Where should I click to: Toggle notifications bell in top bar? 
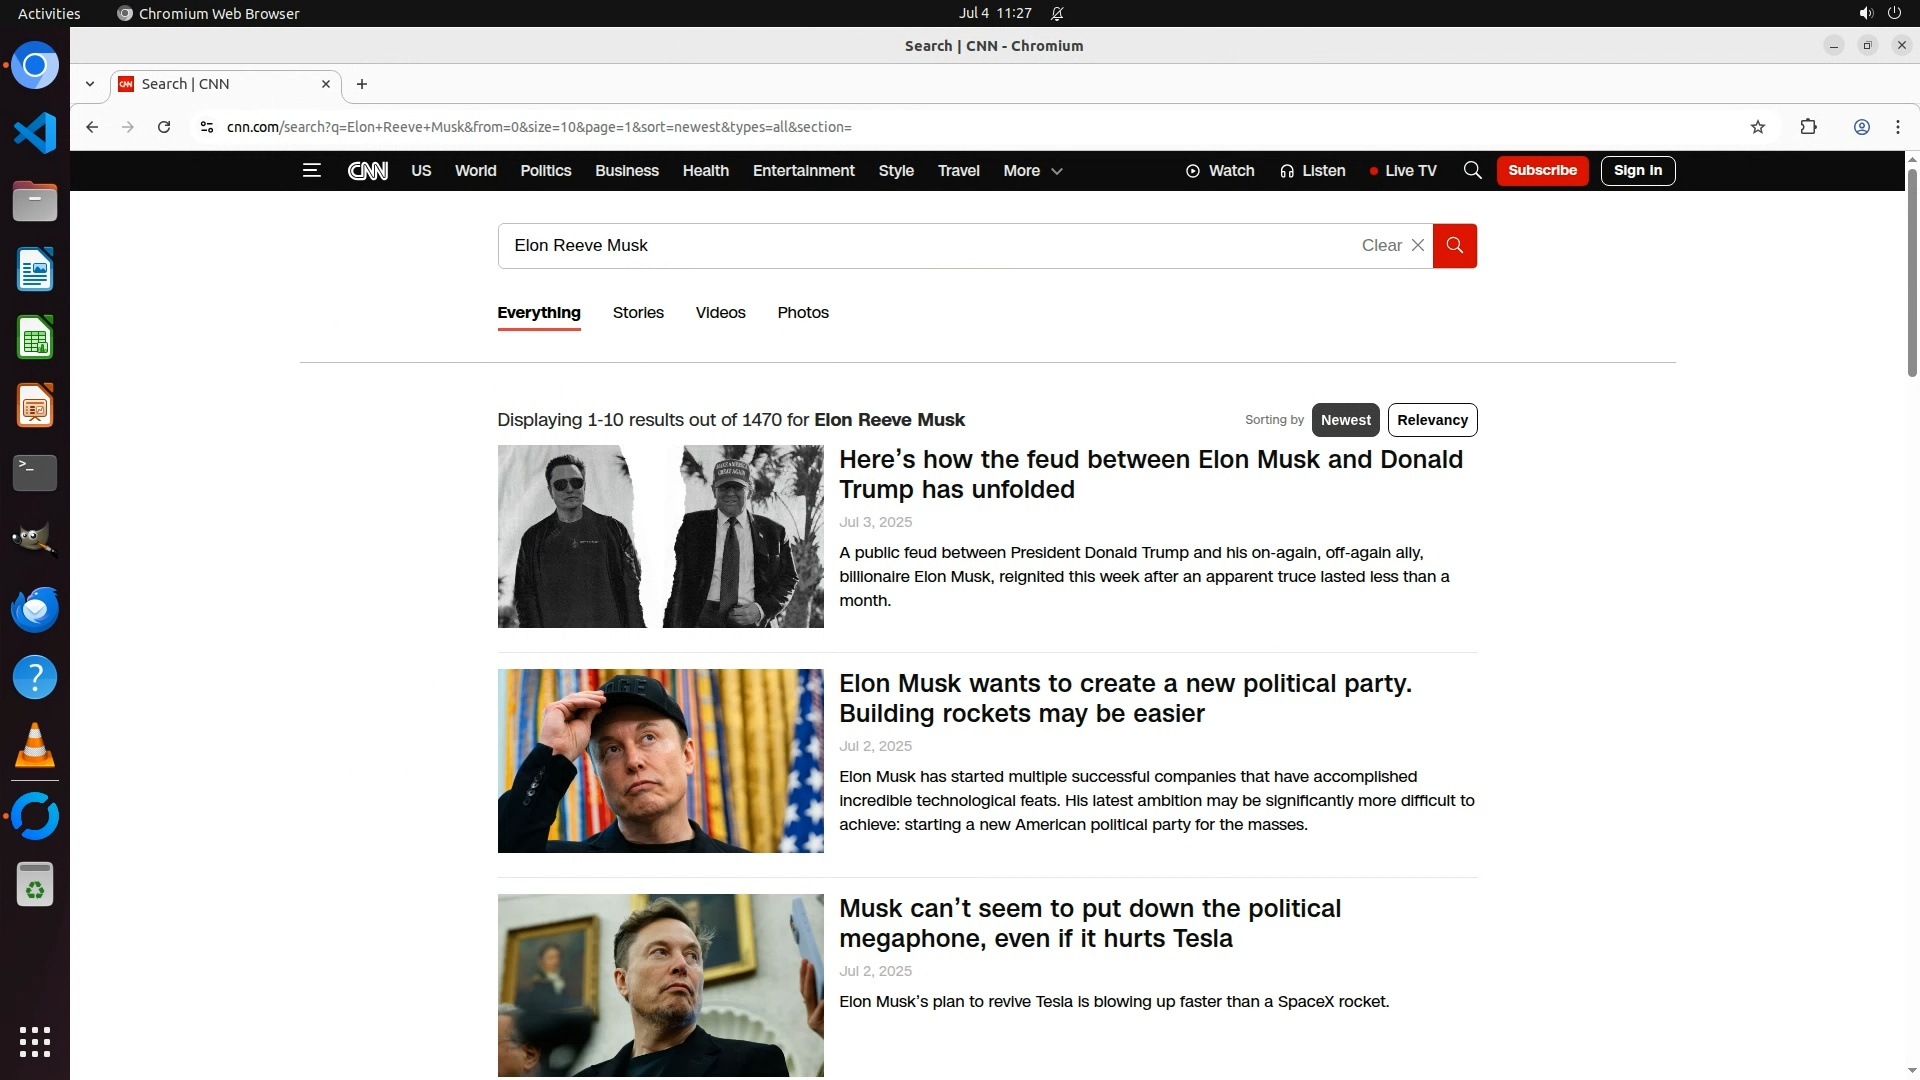point(1057,14)
